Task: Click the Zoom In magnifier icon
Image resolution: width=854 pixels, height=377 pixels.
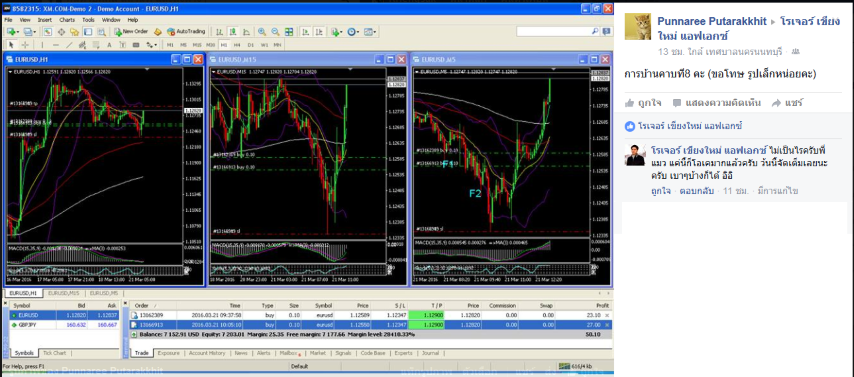Action: [x=262, y=32]
